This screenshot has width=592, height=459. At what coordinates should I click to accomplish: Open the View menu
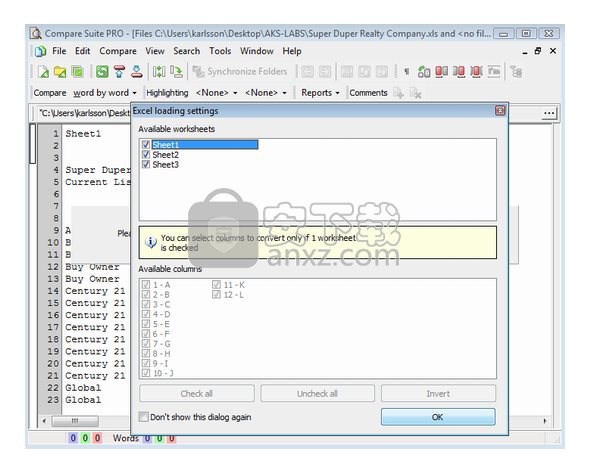click(x=155, y=51)
